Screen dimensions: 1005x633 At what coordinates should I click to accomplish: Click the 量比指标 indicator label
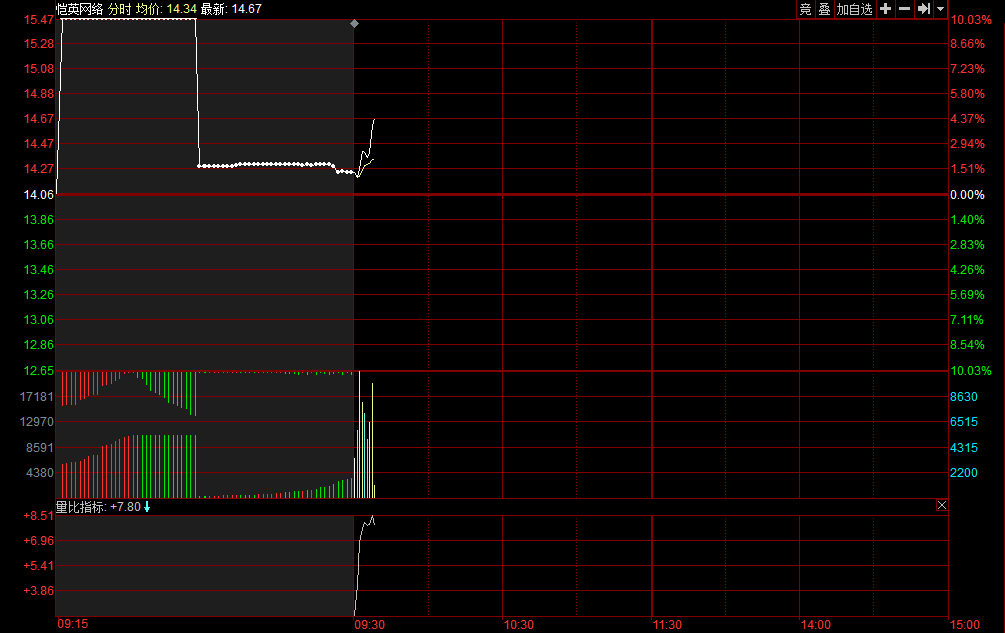pos(80,507)
